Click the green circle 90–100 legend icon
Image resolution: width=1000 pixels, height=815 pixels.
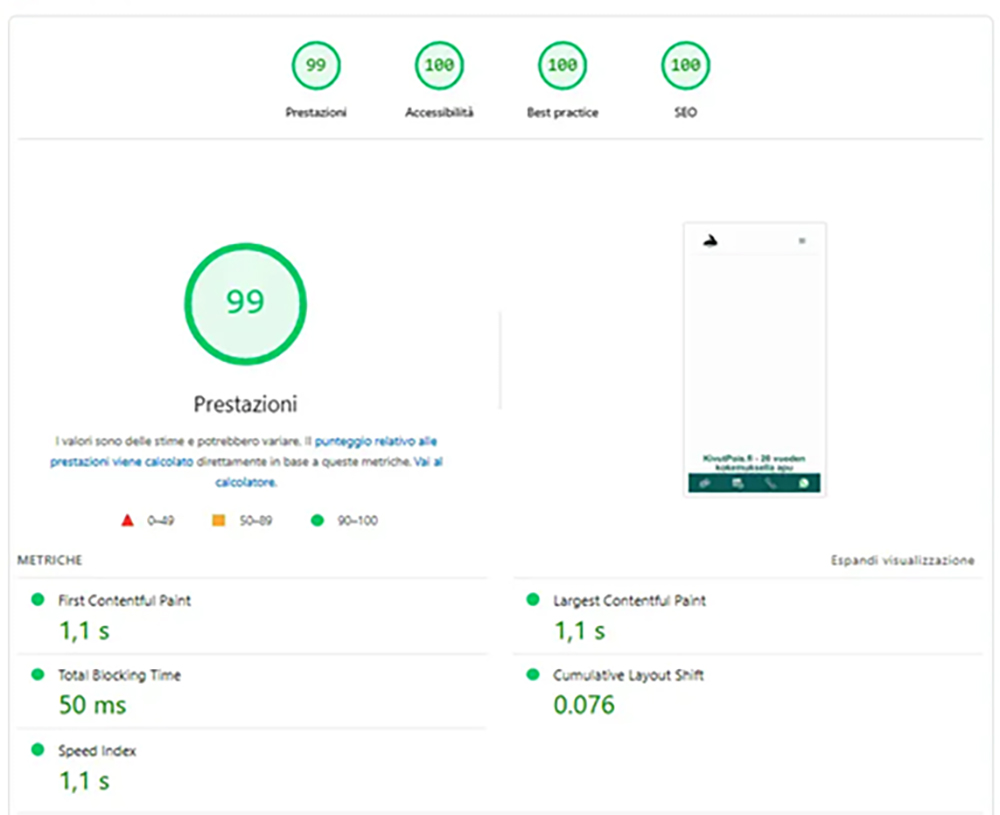318,520
